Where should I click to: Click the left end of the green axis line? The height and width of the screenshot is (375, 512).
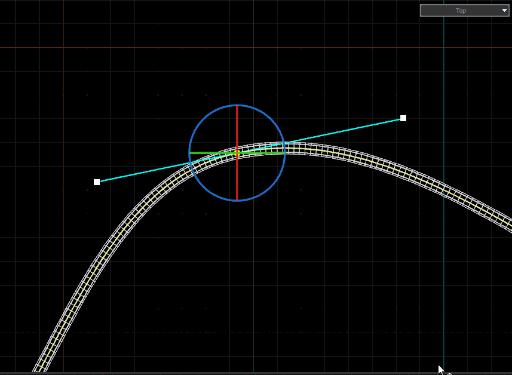point(190,153)
